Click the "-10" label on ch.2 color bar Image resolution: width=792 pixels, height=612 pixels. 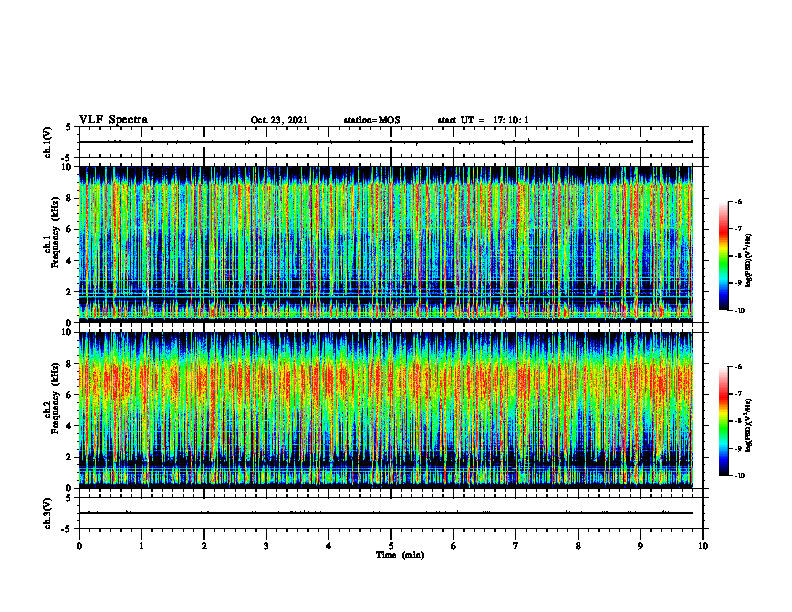739,476
